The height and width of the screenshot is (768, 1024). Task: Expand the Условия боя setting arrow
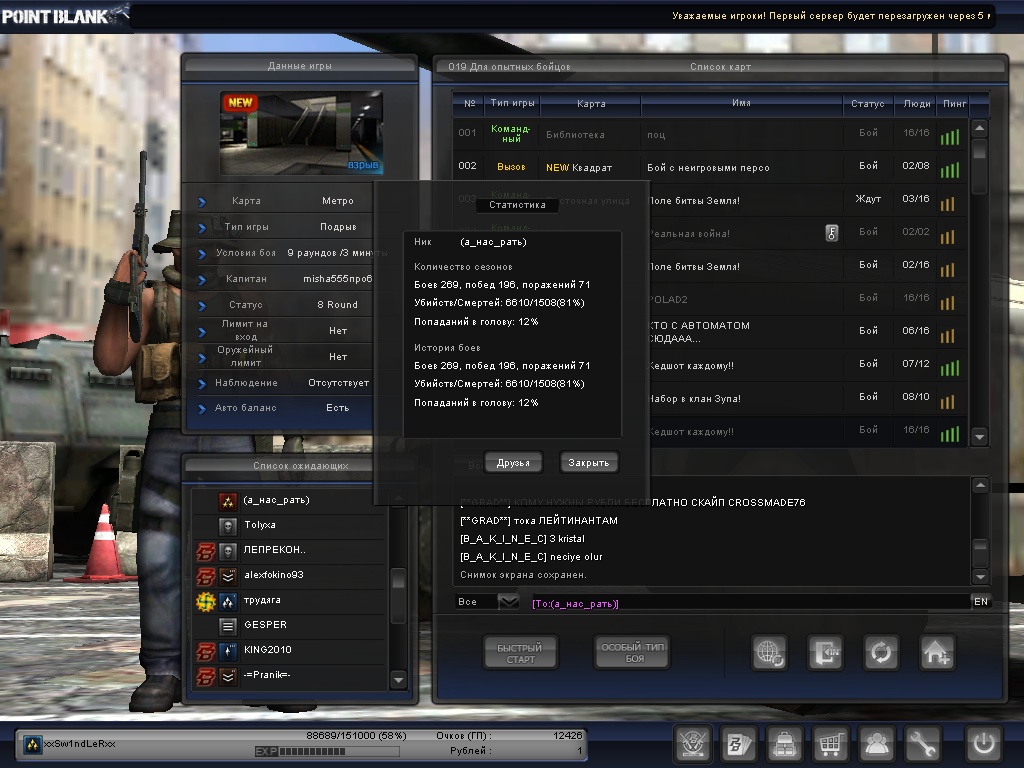[202, 254]
